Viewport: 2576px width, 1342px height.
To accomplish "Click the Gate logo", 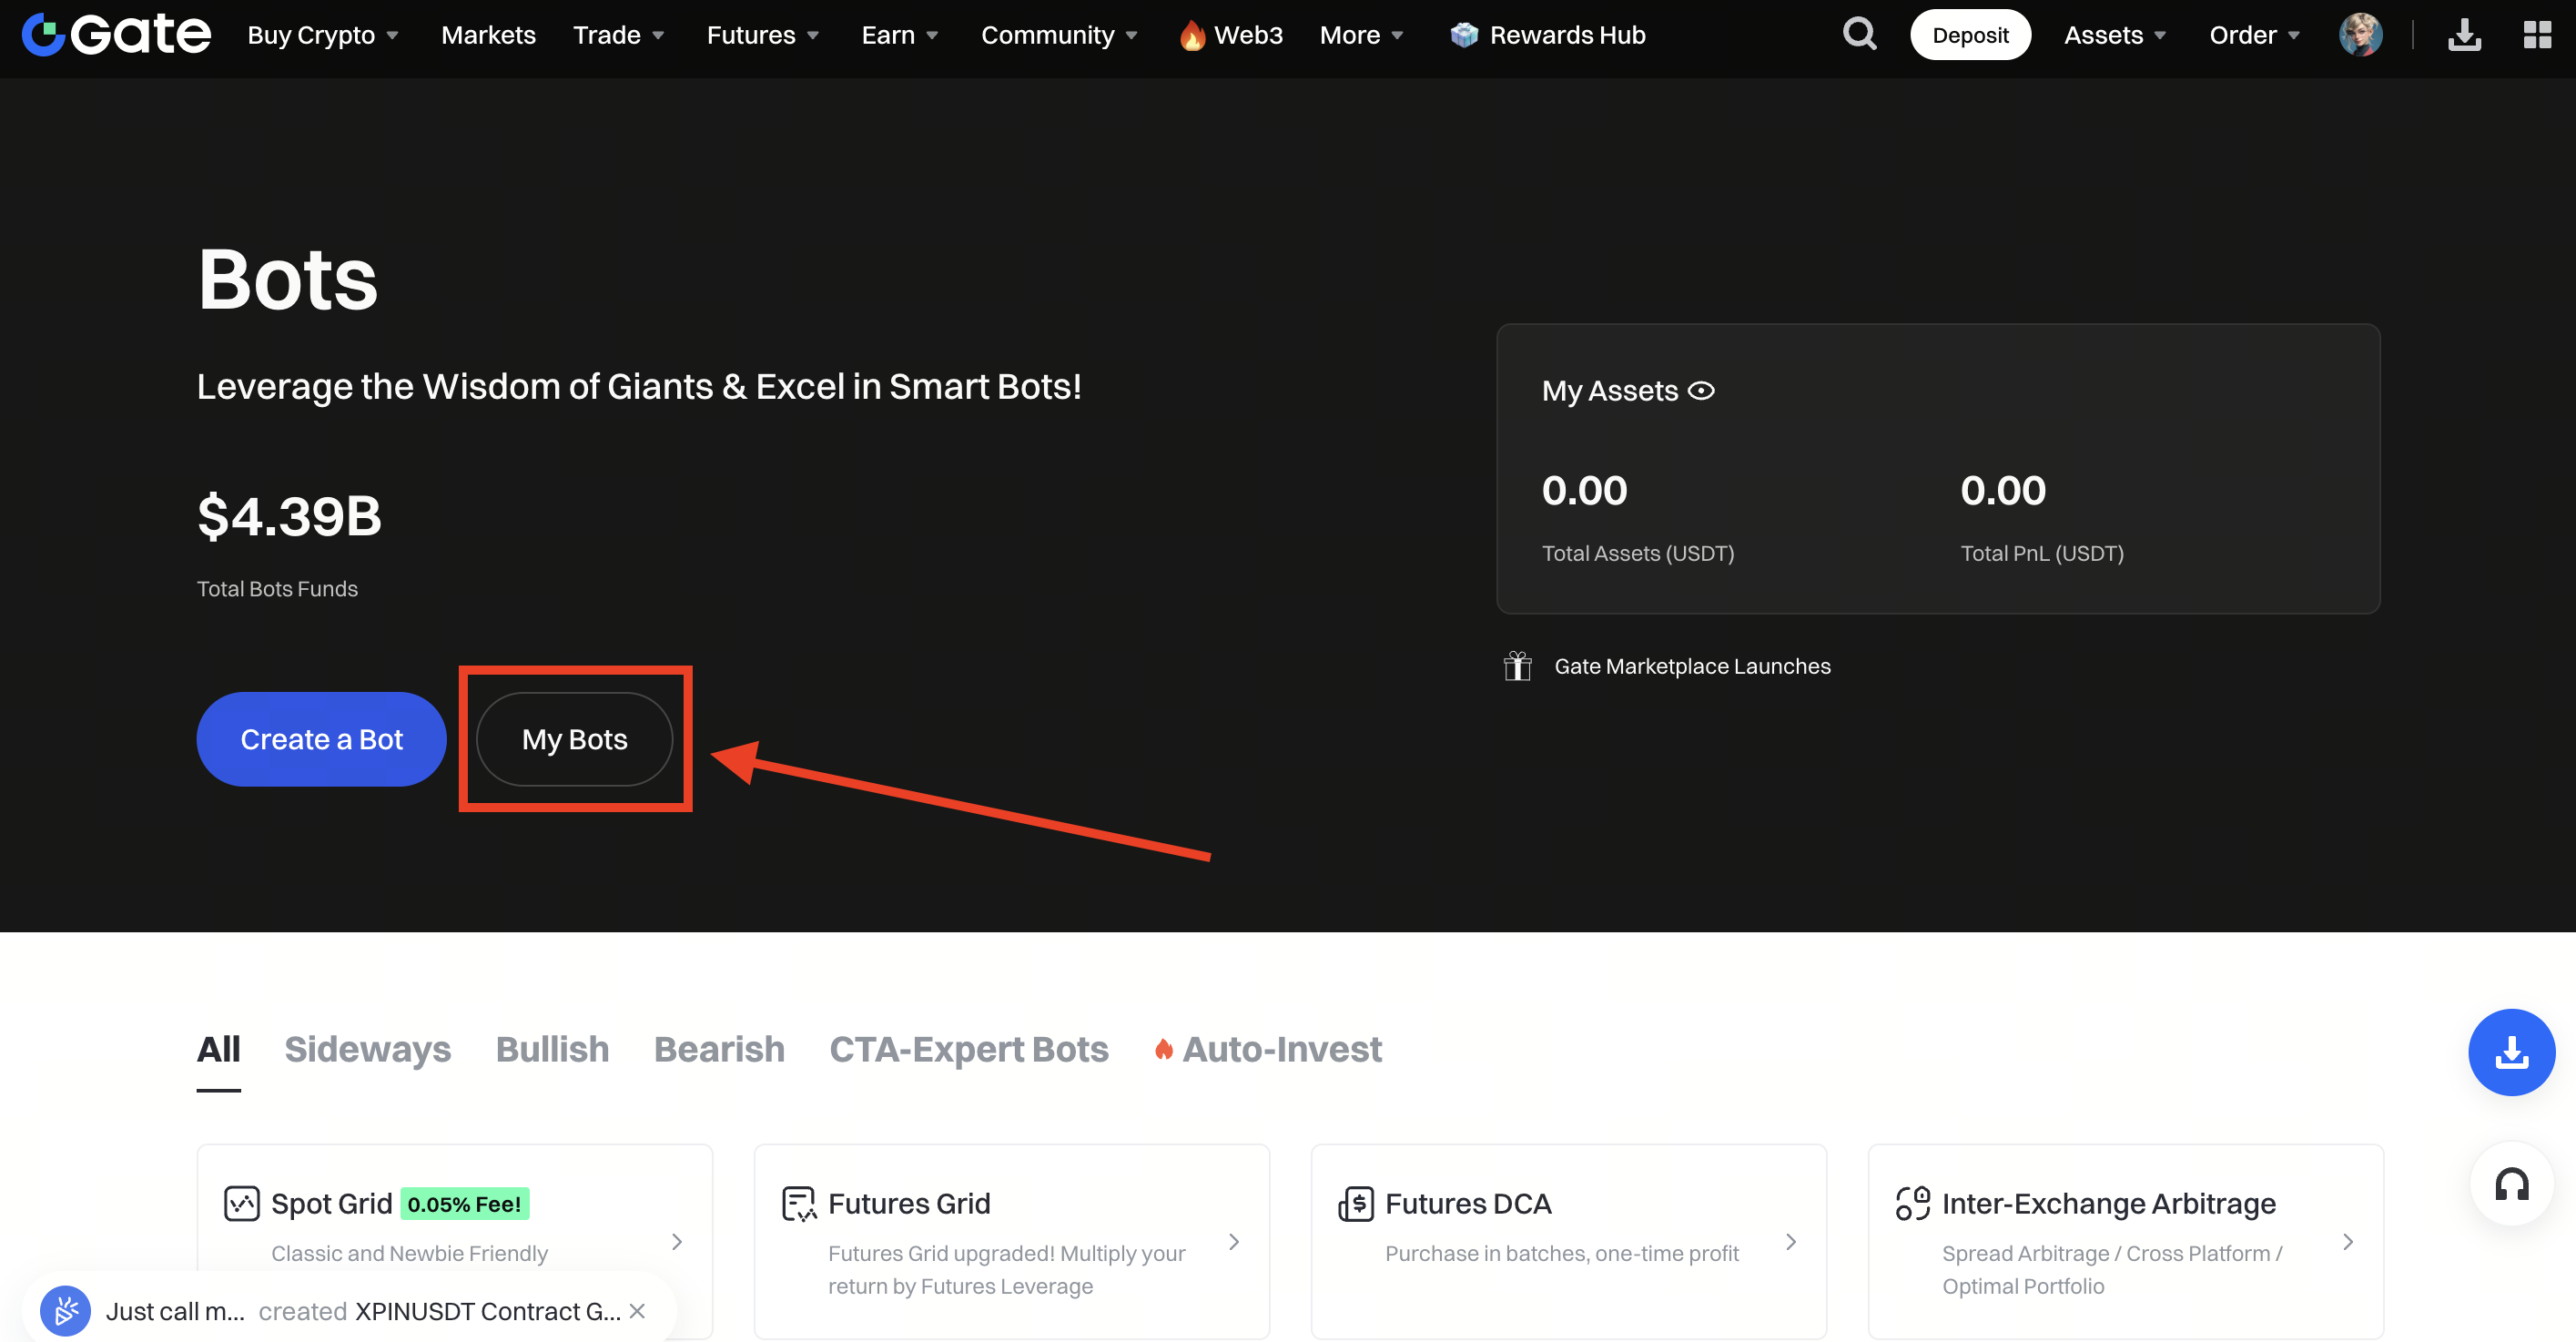I will [x=116, y=35].
